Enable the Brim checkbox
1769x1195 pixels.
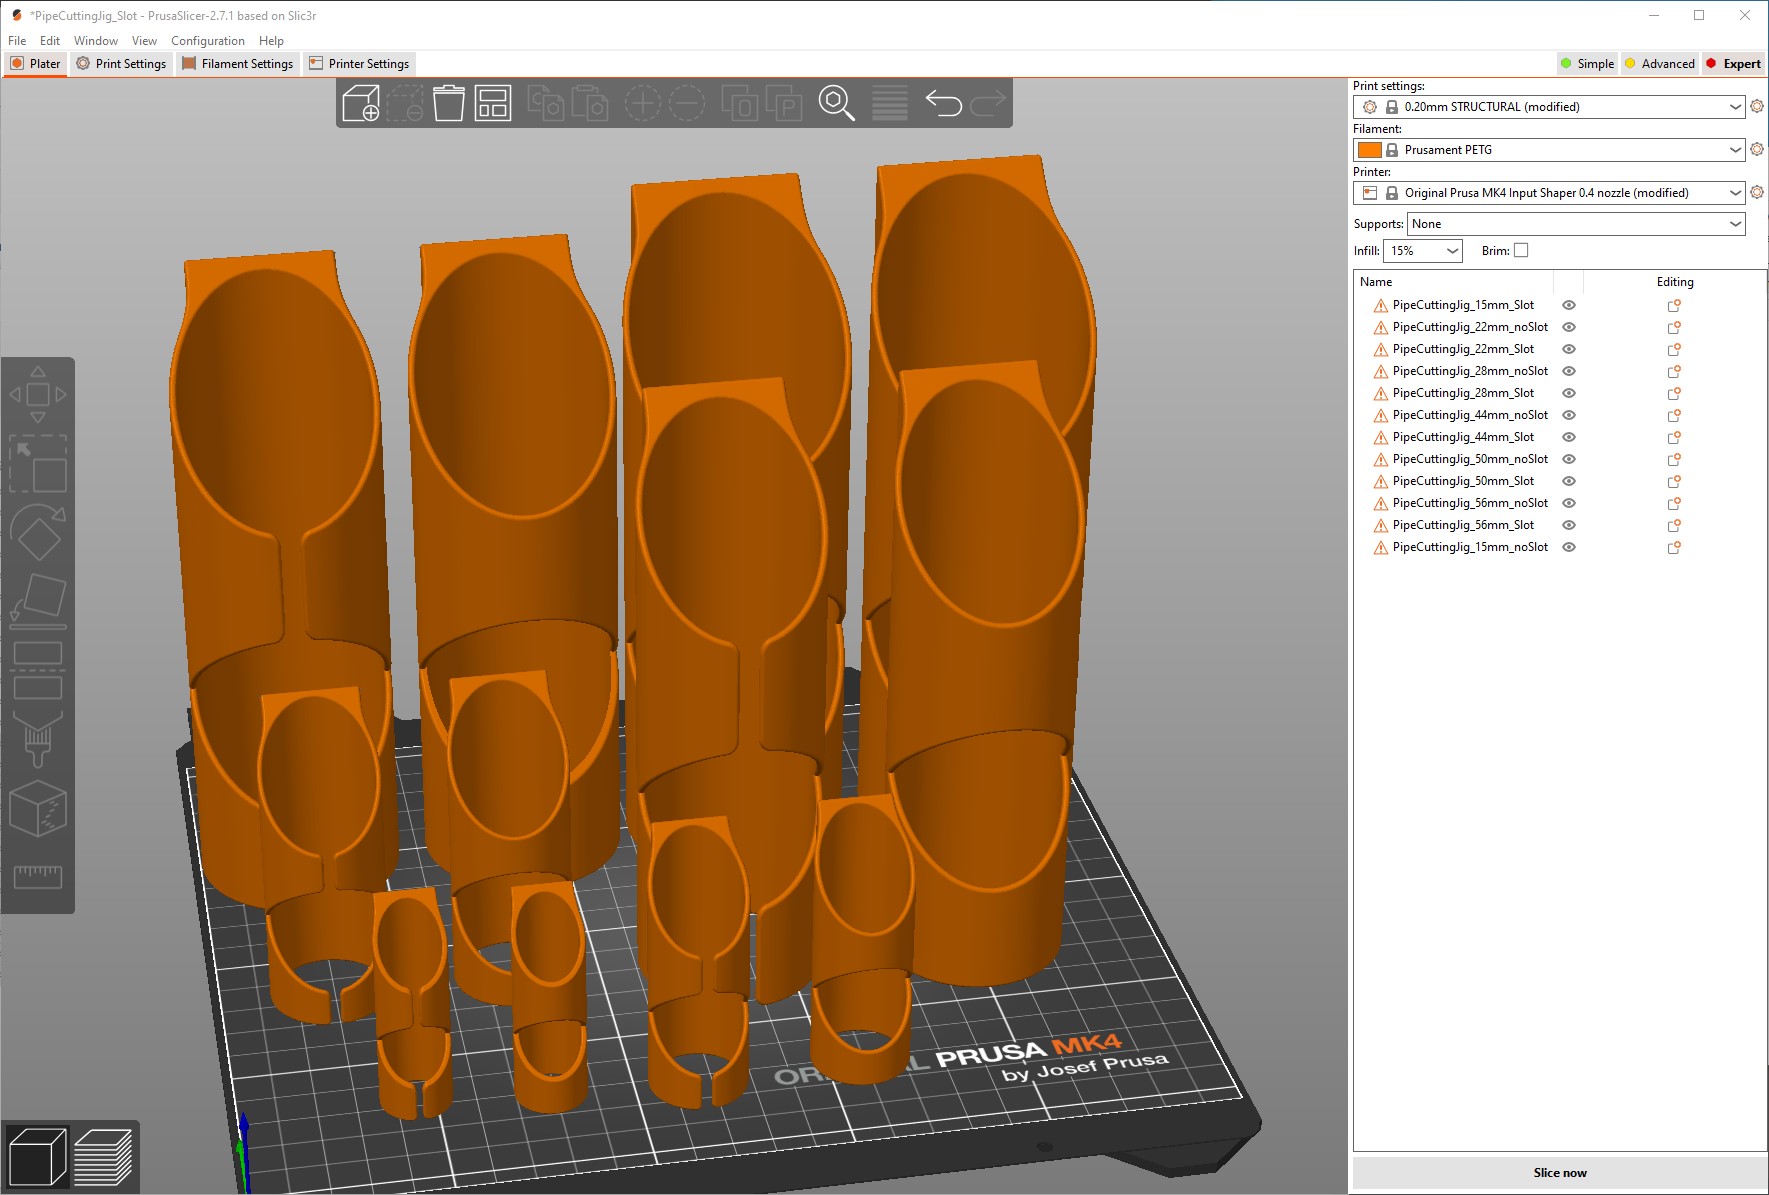click(x=1521, y=250)
